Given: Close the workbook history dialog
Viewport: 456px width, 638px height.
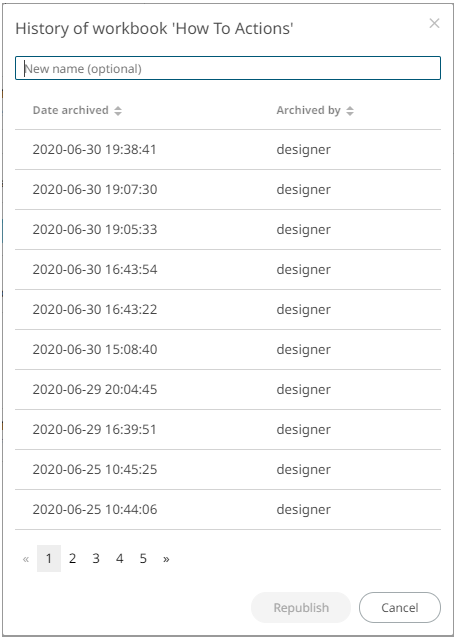Looking at the screenshot, I should coord(434,24).
